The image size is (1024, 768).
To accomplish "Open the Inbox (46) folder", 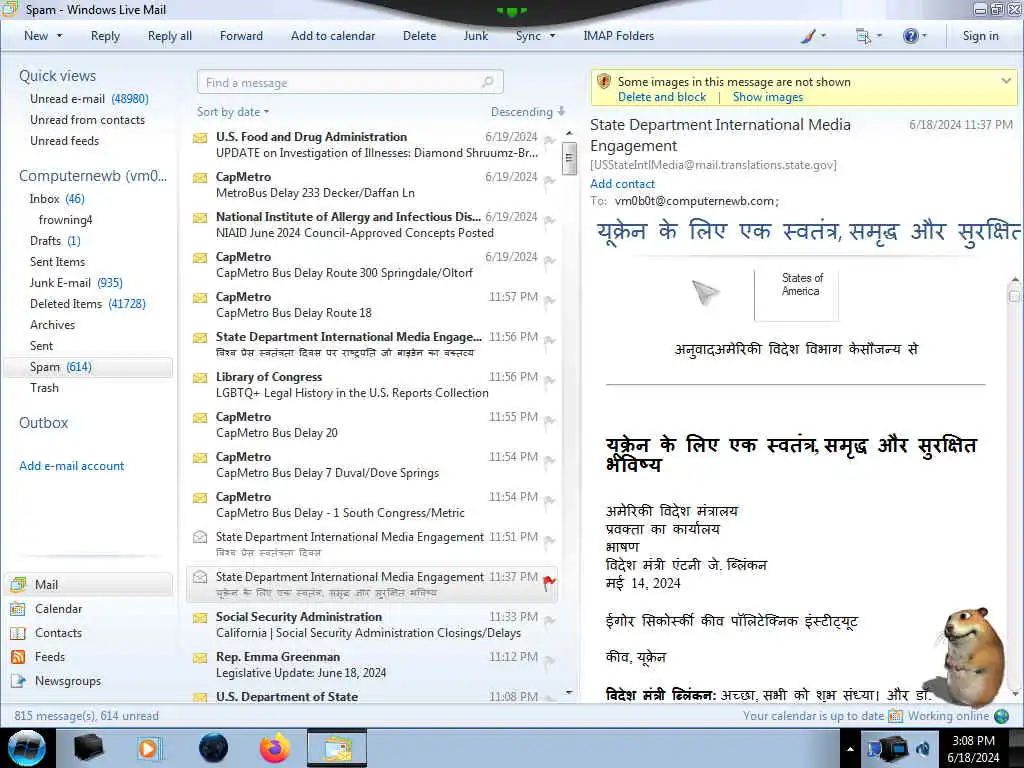I will pos(57,199).
